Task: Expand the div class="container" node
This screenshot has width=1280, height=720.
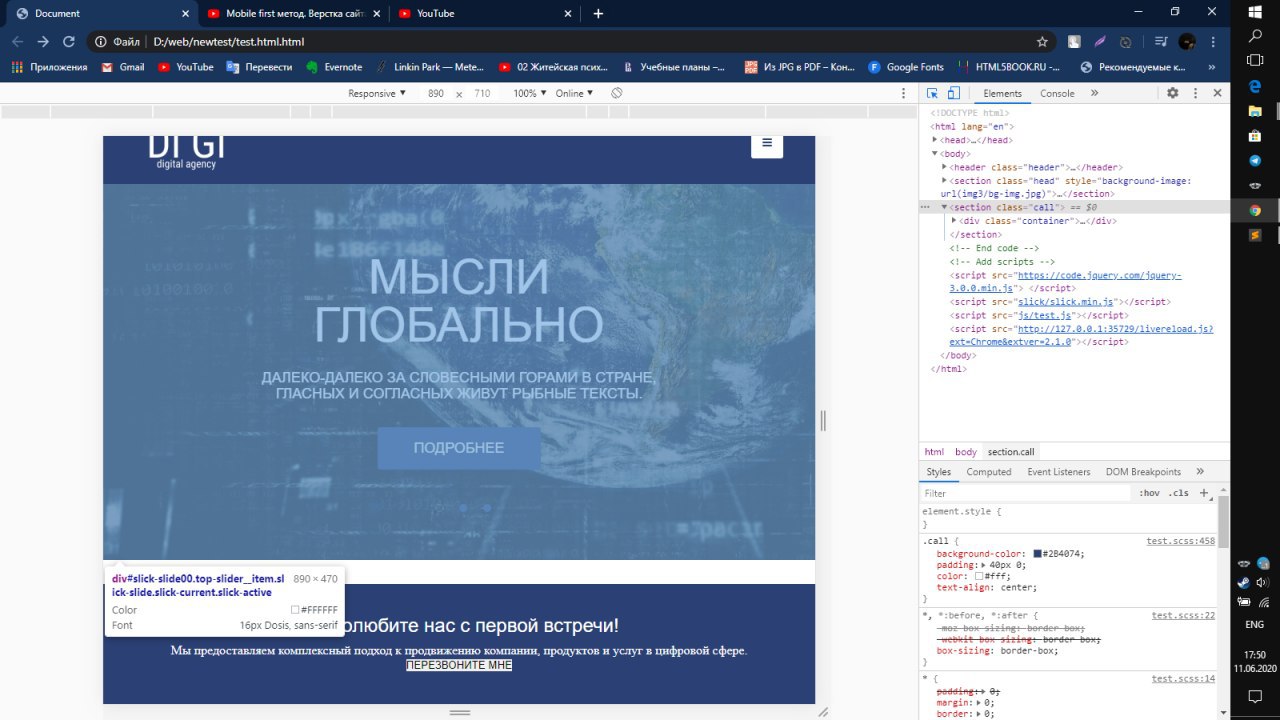Action: pos(954,220)
